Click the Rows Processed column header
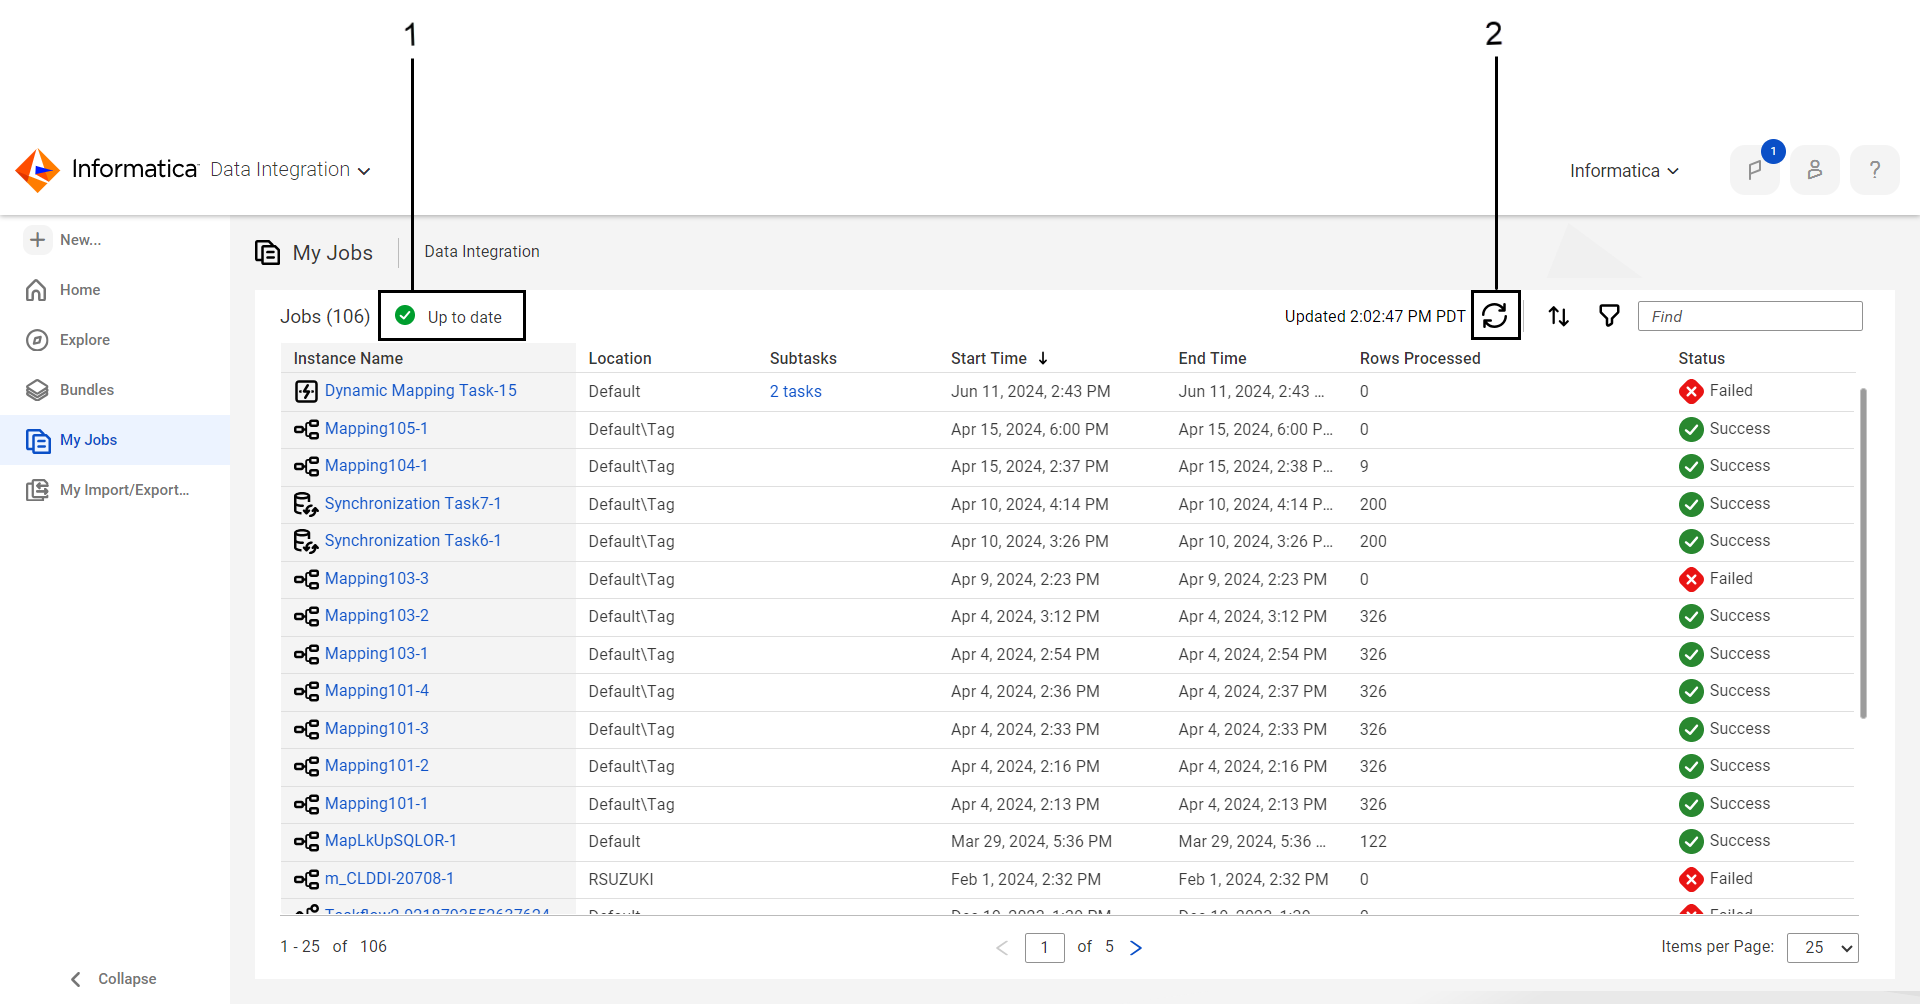This screenshot has height=1004, width=1920. (x=1420, y=358)
